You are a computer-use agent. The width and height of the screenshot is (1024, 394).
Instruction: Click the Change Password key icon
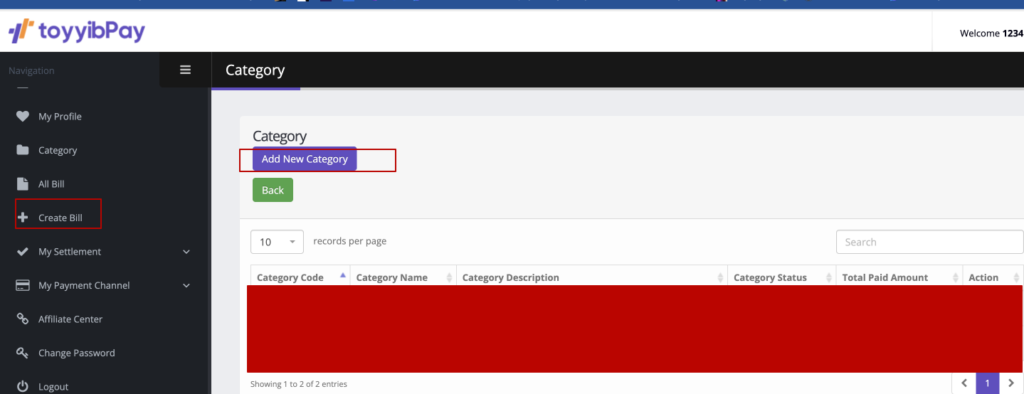[x=23, y=353]
